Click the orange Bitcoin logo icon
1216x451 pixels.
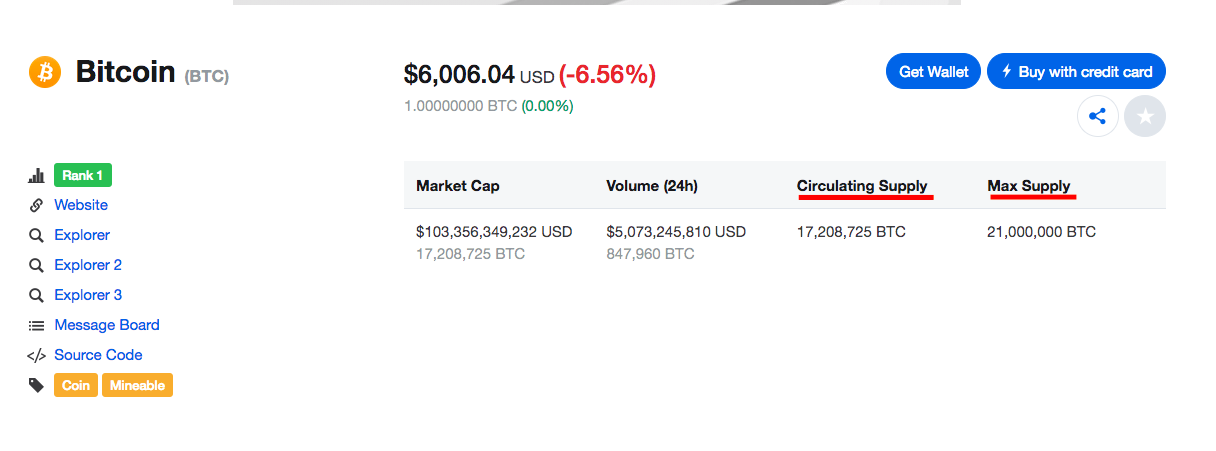click(x=45, y=72)
